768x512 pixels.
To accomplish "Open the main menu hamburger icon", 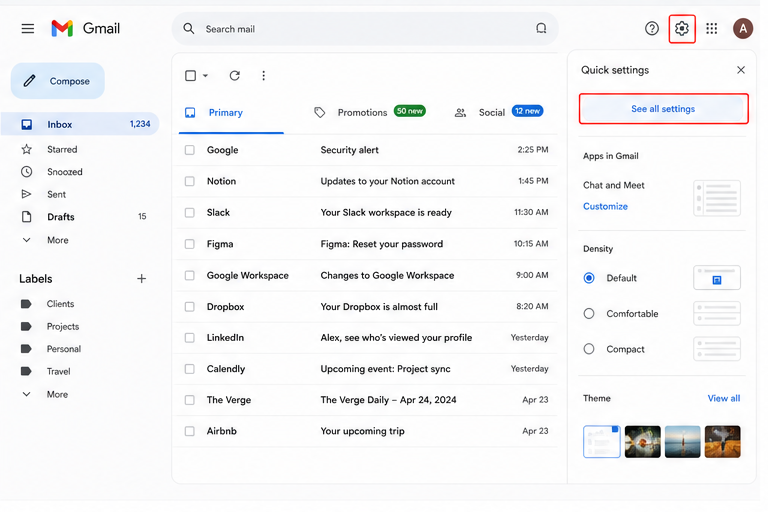I will [27, 28].
